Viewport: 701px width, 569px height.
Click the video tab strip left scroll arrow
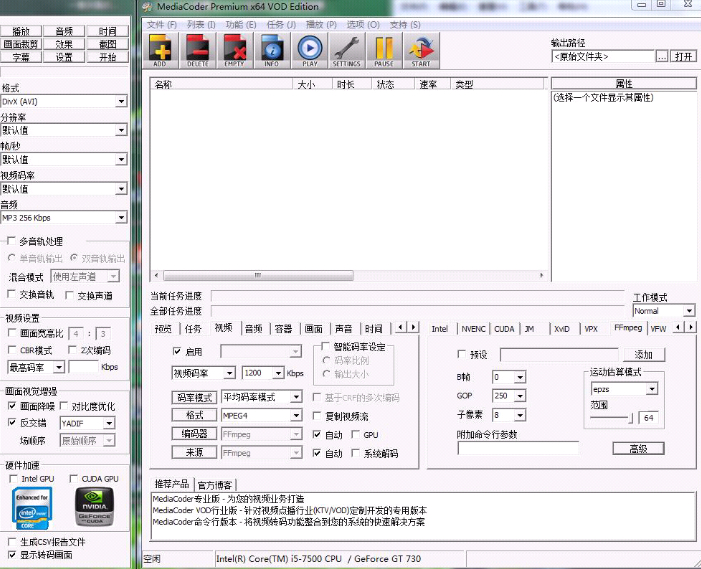coord(401,327)
